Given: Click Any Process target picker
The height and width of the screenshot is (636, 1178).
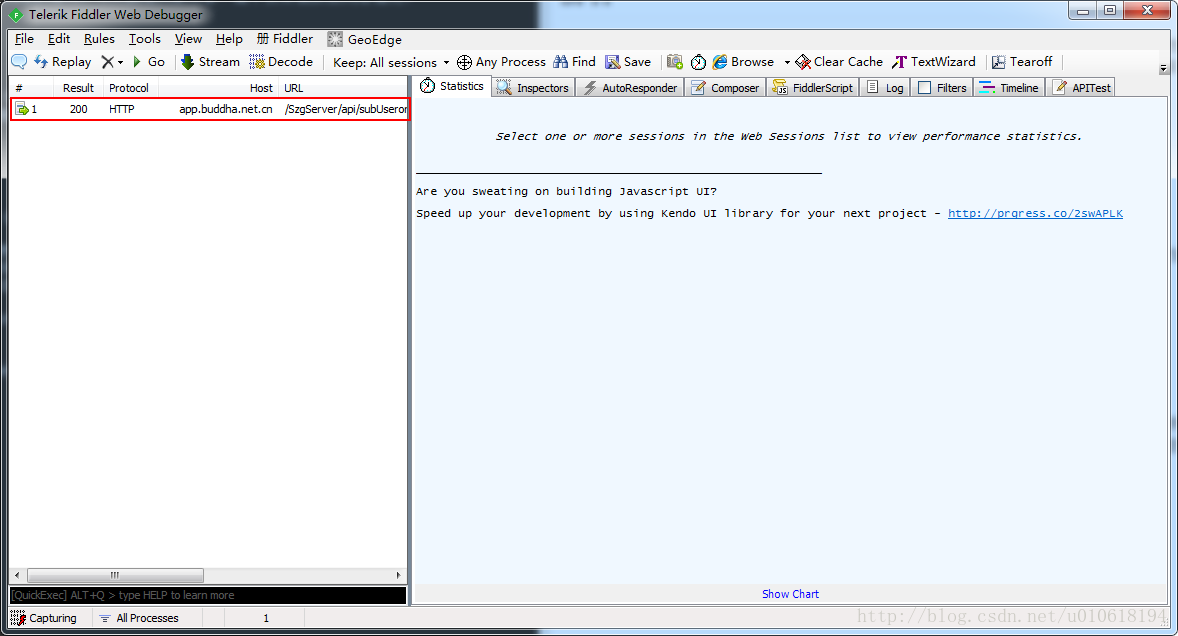Looking at the screenshot, I should [x=501, y=62].
